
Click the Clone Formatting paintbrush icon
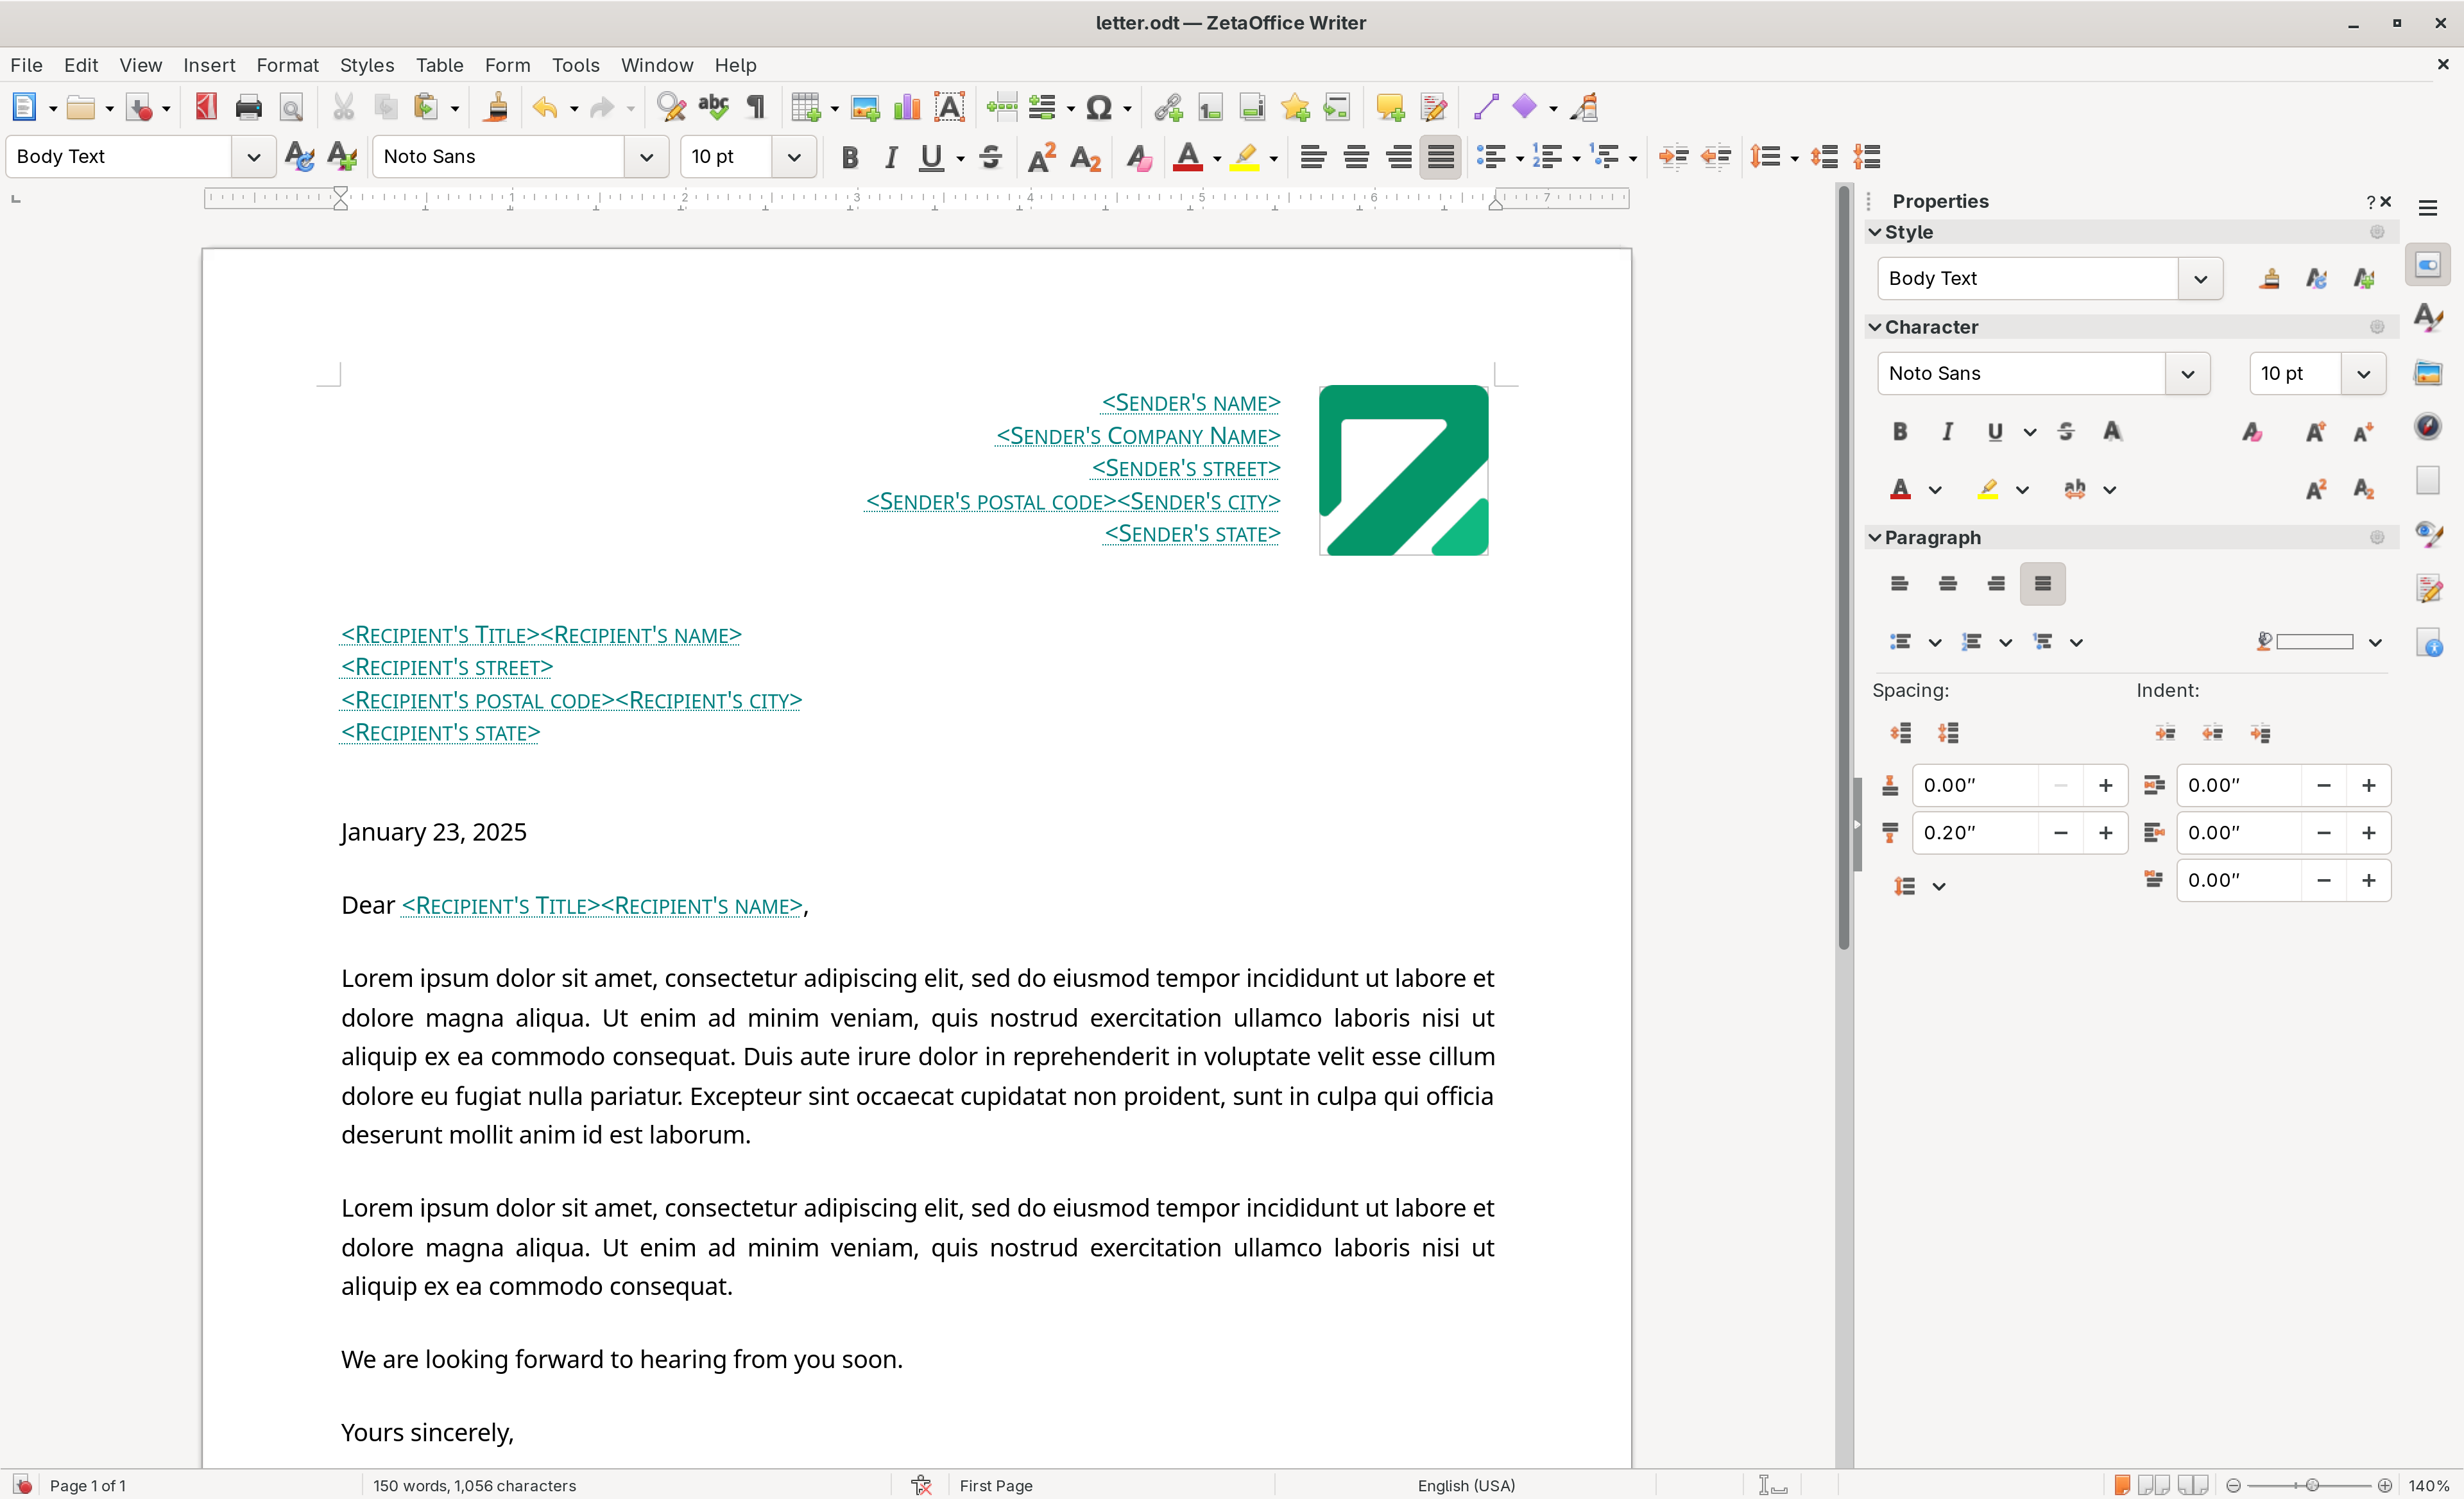[x=495, y=107]
